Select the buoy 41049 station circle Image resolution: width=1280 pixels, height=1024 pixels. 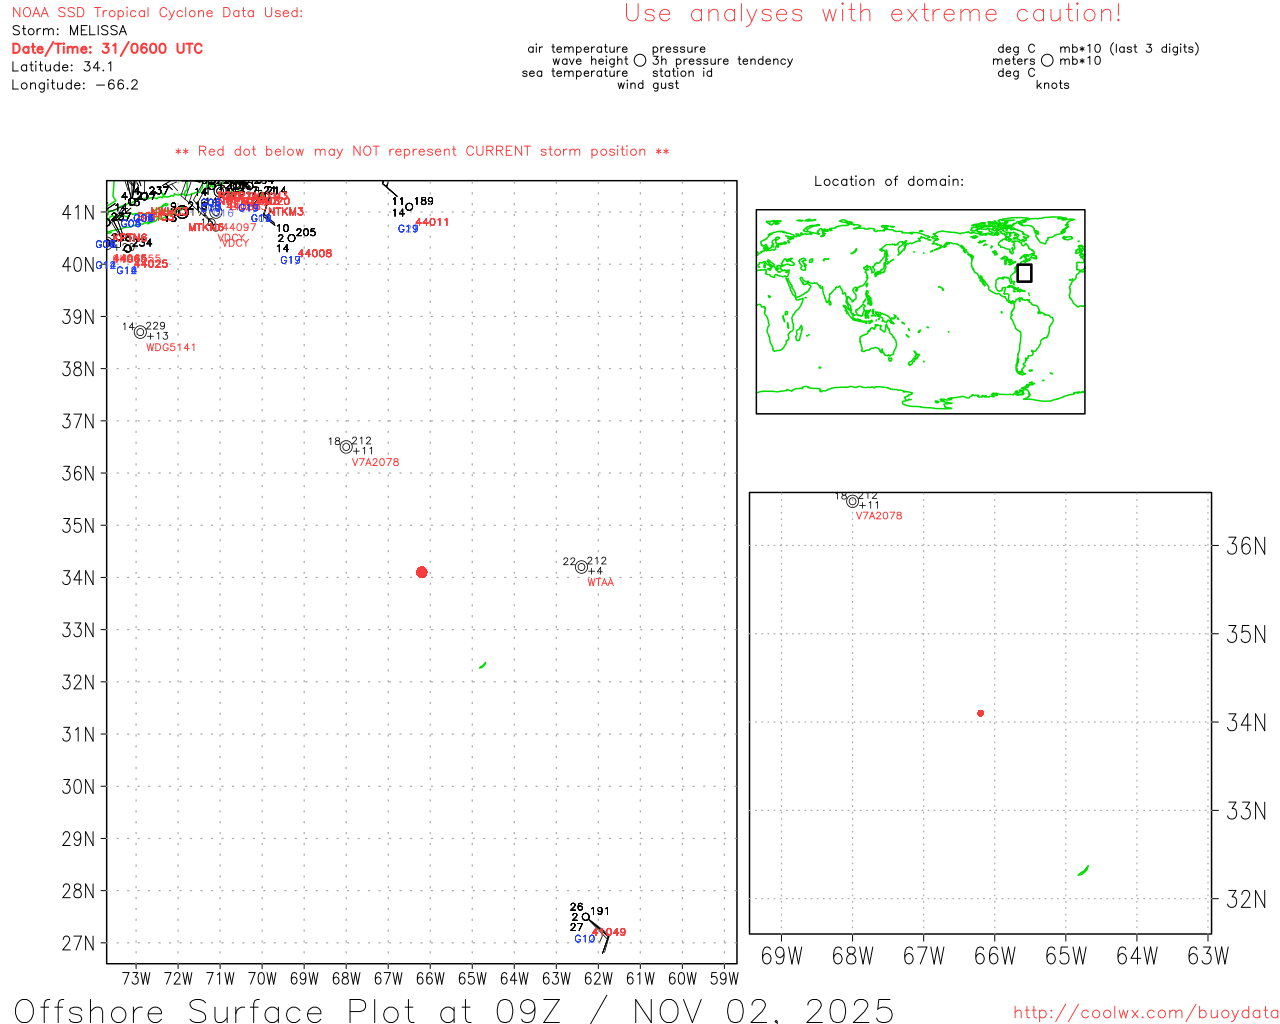point(586,917)
